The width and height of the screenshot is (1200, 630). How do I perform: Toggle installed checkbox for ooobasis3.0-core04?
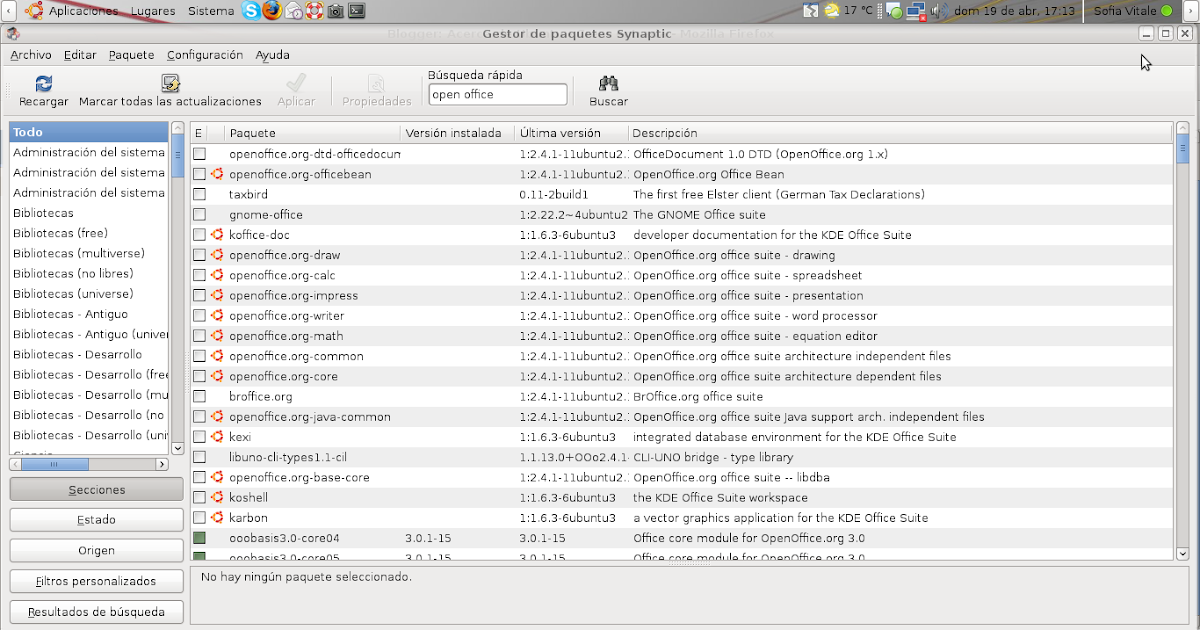coord(199,537)
